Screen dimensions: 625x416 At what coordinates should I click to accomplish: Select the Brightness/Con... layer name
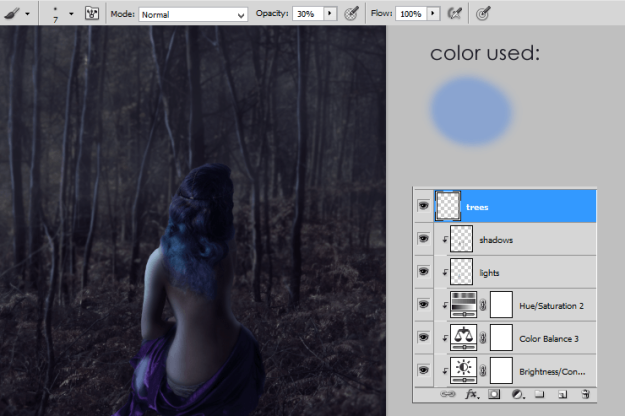pos(552,372)
